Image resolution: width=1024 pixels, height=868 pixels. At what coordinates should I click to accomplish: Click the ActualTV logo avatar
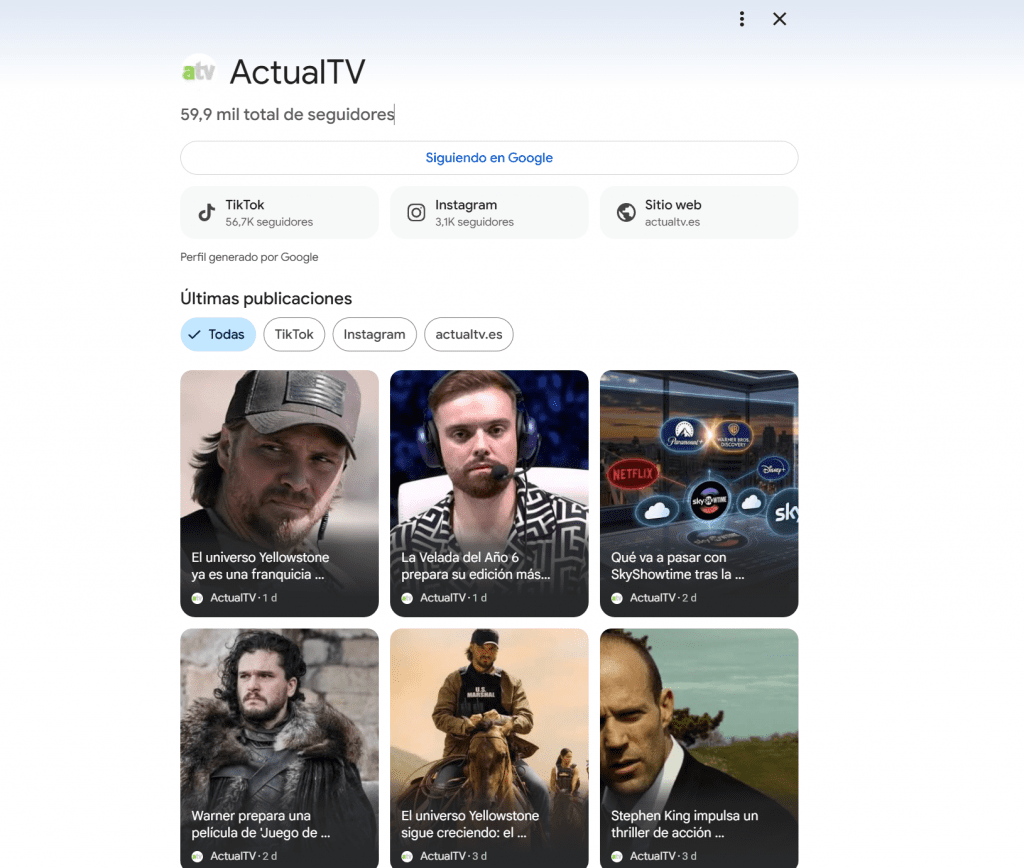click(x=198, y=72)
